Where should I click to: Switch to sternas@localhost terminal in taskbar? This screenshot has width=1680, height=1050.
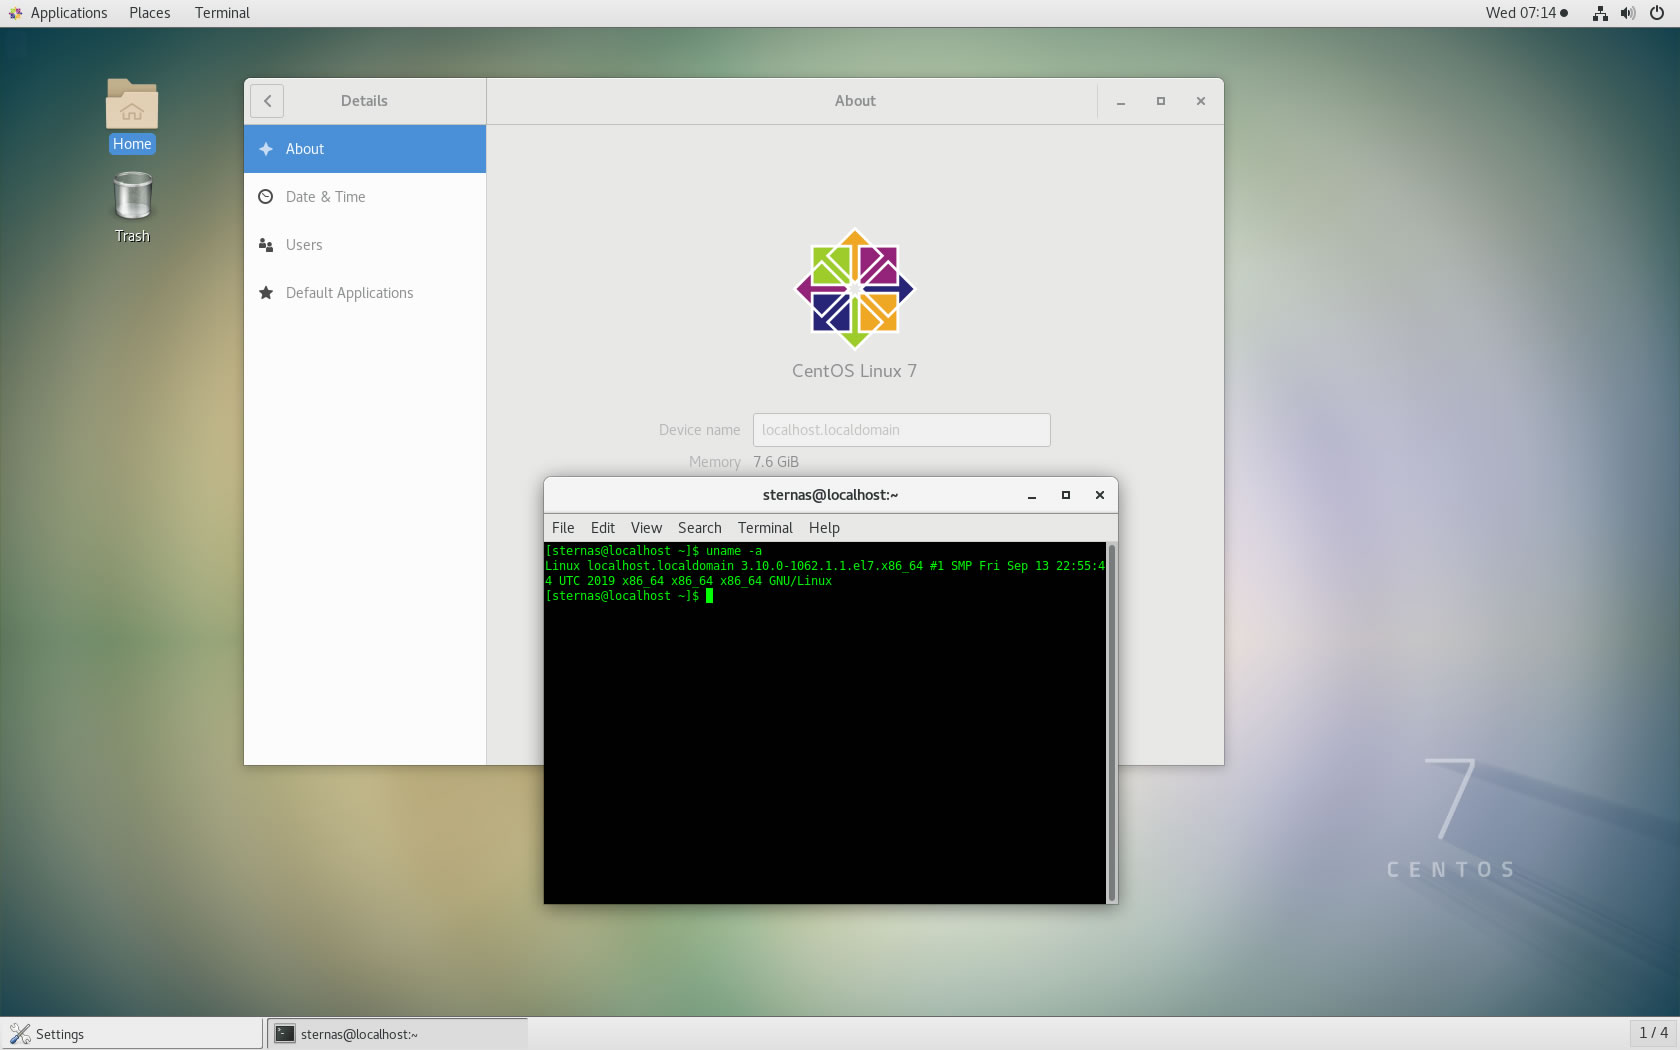point(397,1034)
